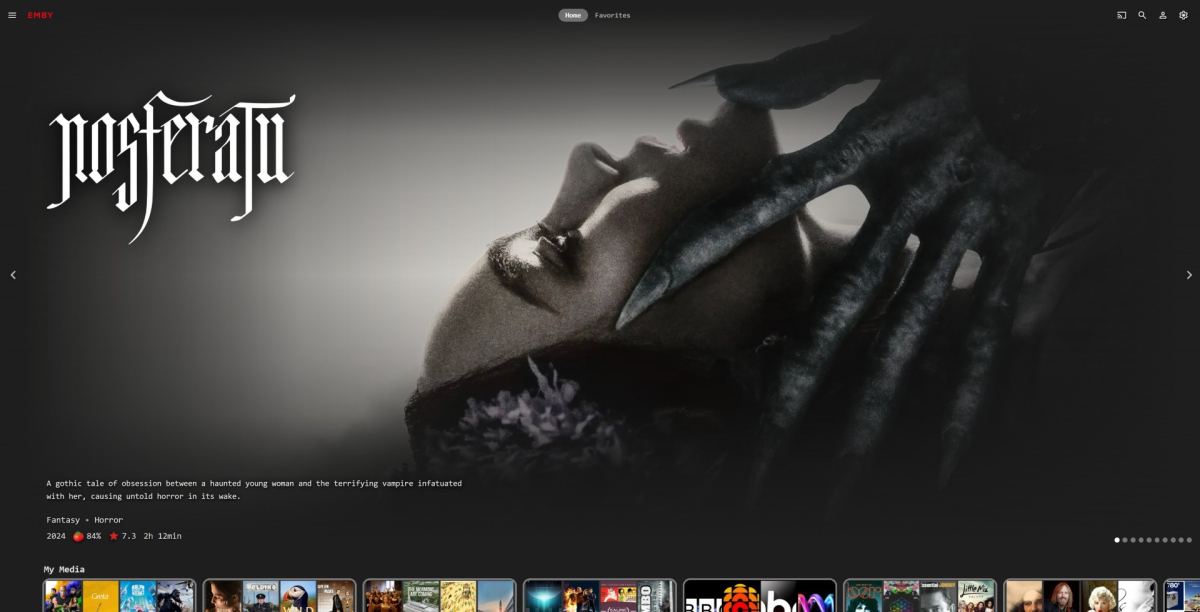The width and height of the screenshot is (1200, 612).
Task: Select the first pagination dot
Action: pyautogui.click(x=1117, y=539)
